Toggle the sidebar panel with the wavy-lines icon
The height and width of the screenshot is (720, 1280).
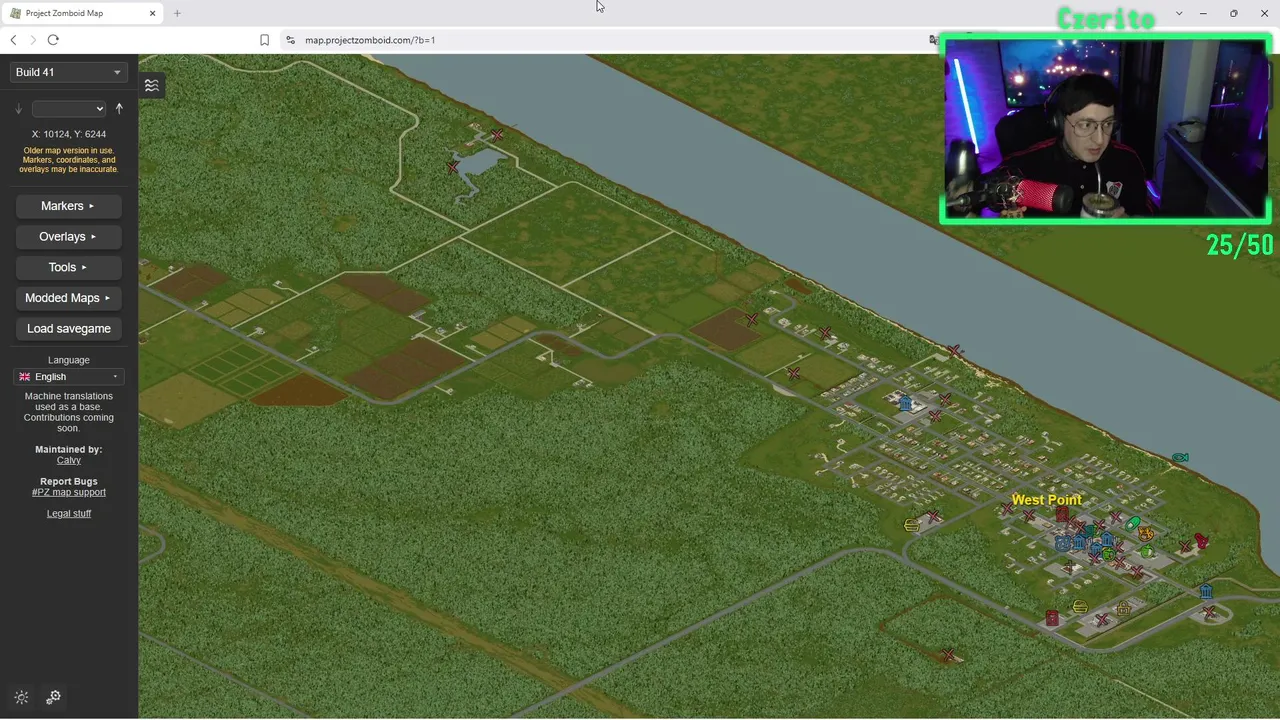151,85
